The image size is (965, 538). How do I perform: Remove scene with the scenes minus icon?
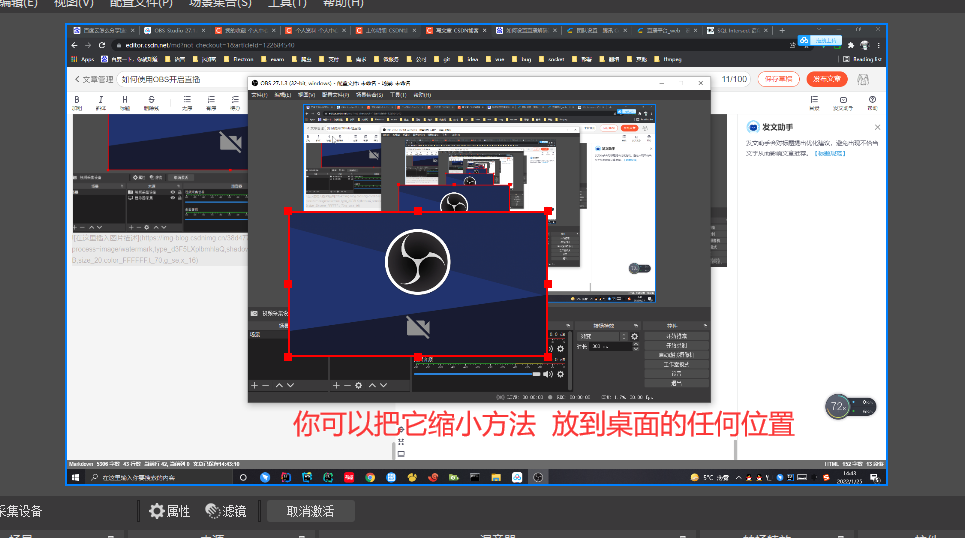[x=266, y=385]
